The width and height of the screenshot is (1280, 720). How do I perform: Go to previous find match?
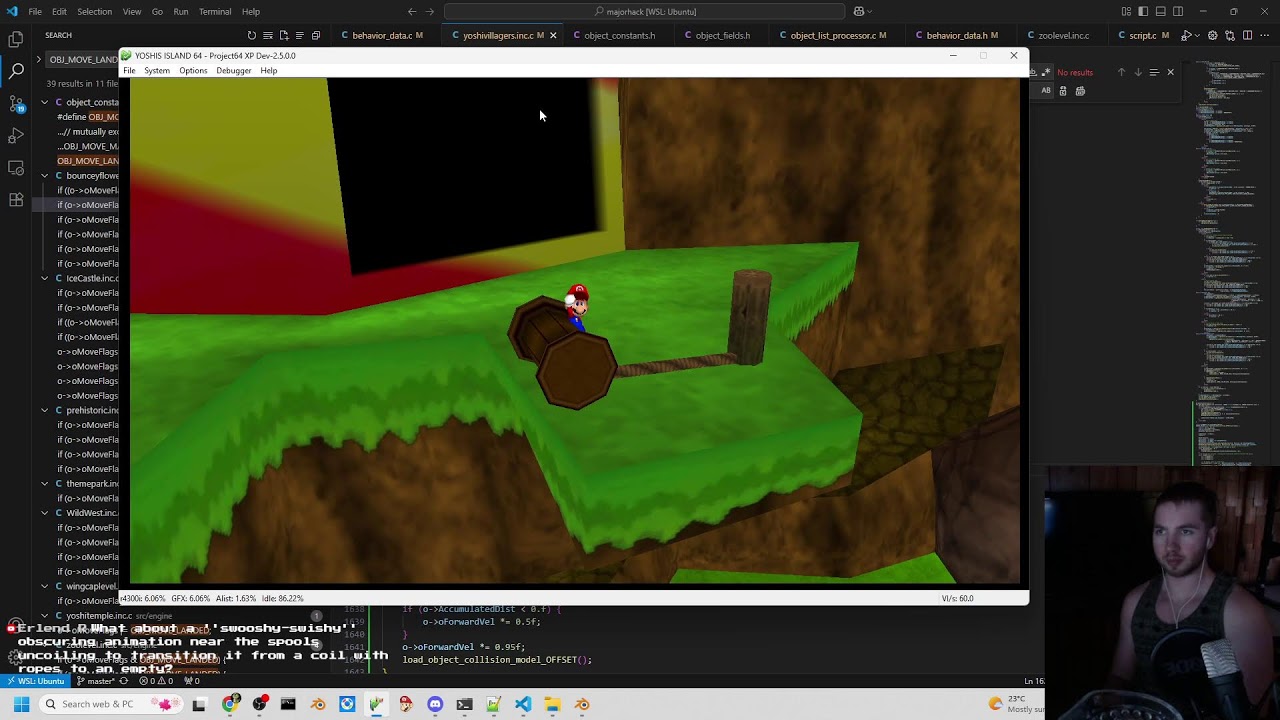pos(1121,72)
